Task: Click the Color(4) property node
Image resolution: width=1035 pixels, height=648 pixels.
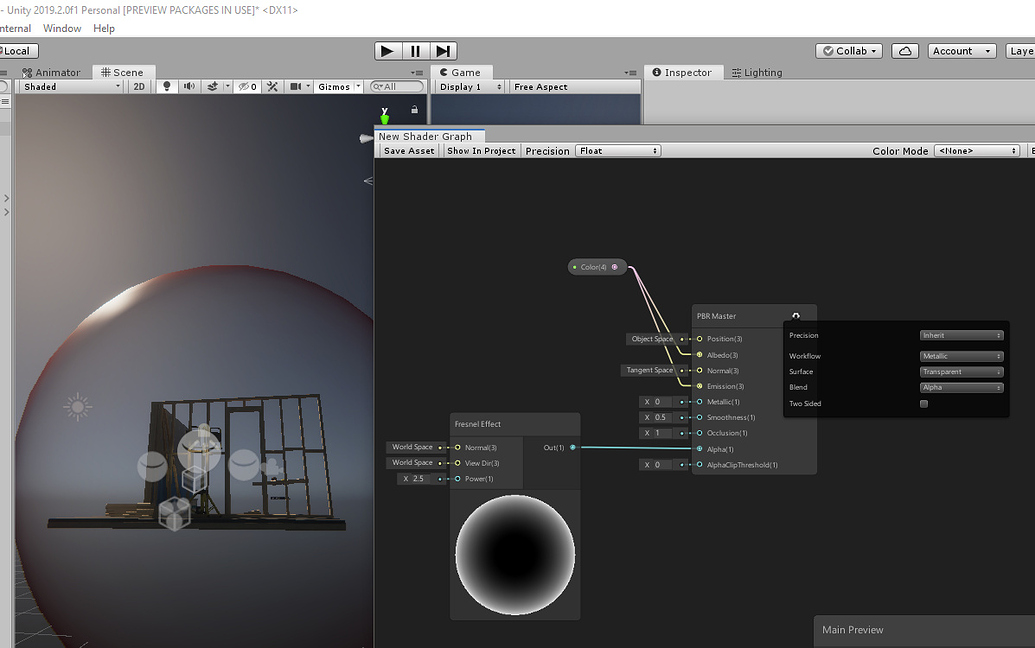Action: pos(597,267)
